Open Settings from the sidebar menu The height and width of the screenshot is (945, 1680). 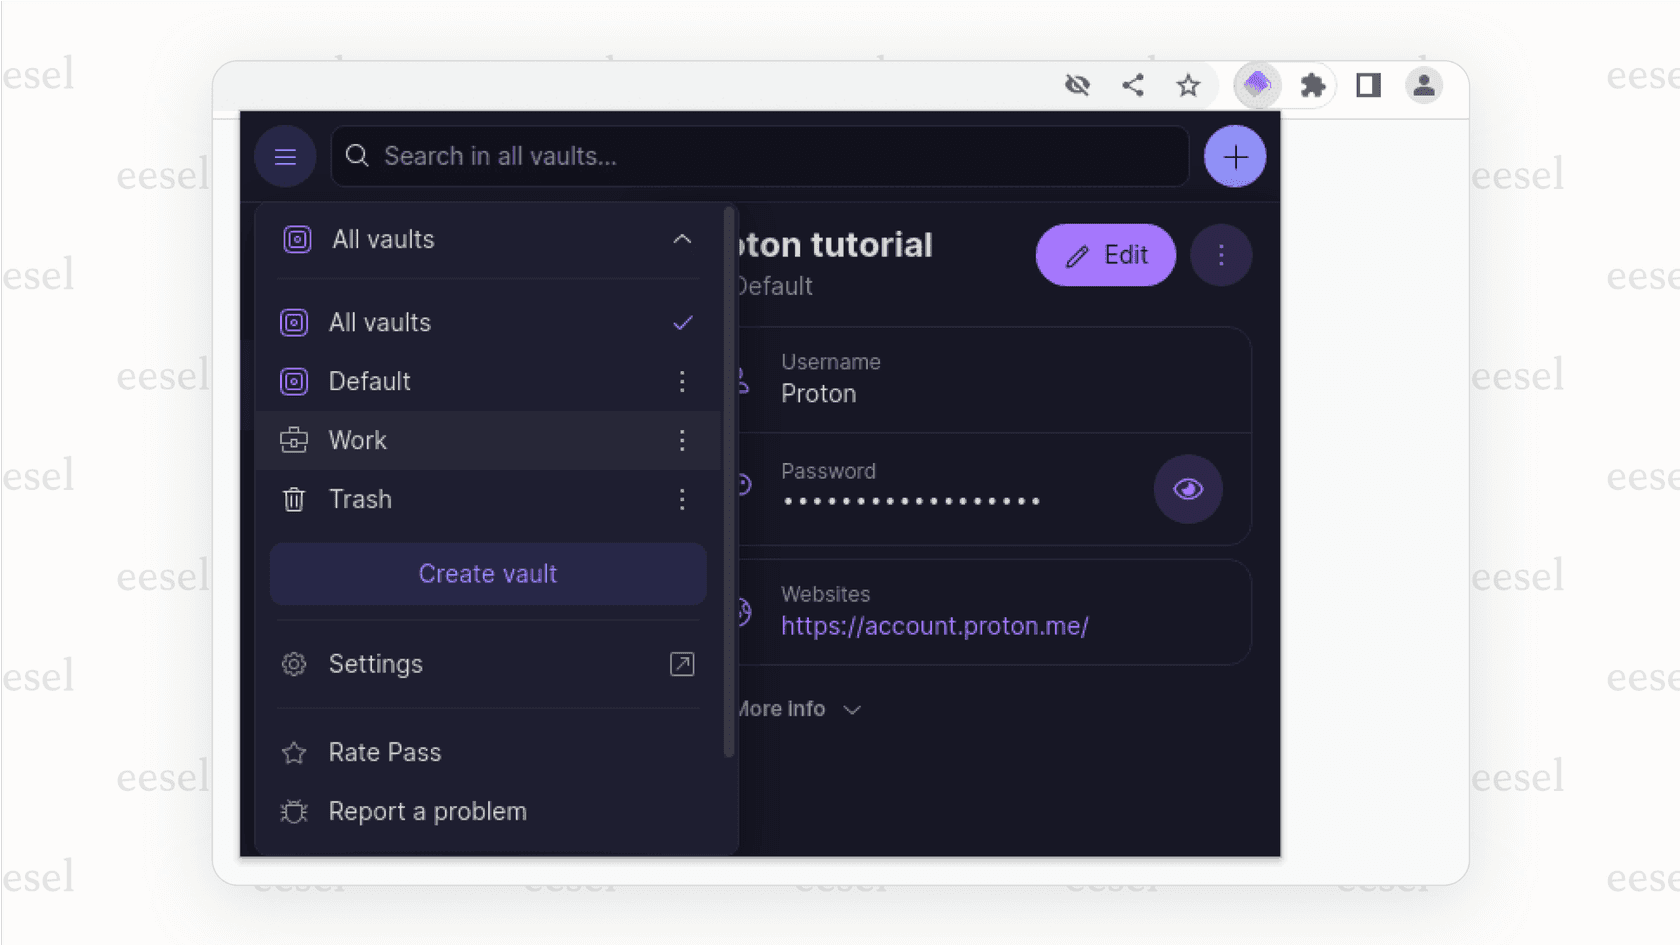[375, 664]
